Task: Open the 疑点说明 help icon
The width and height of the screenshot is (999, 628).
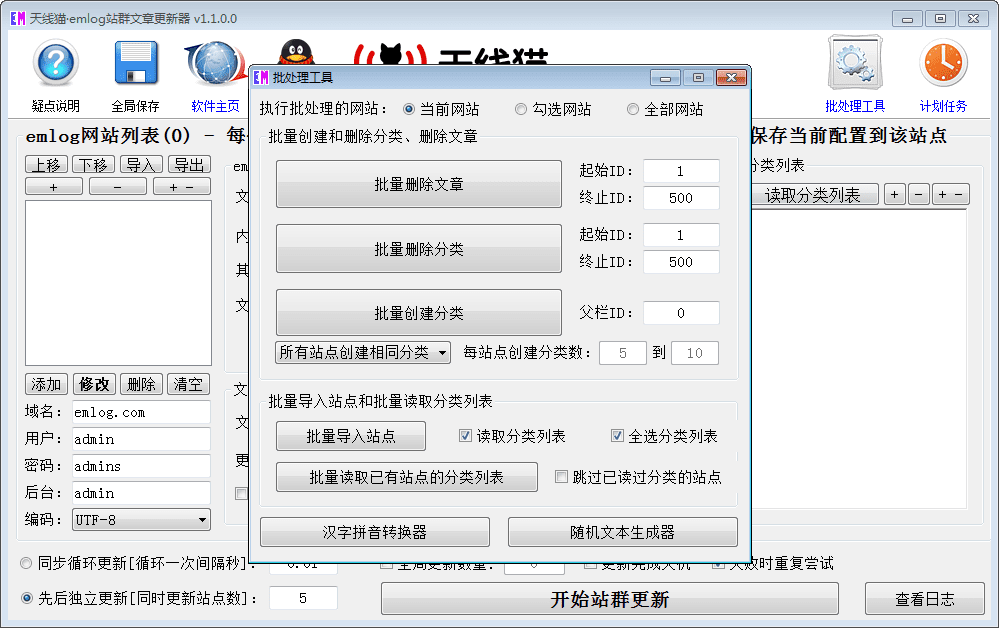Action: pos(55,62)
